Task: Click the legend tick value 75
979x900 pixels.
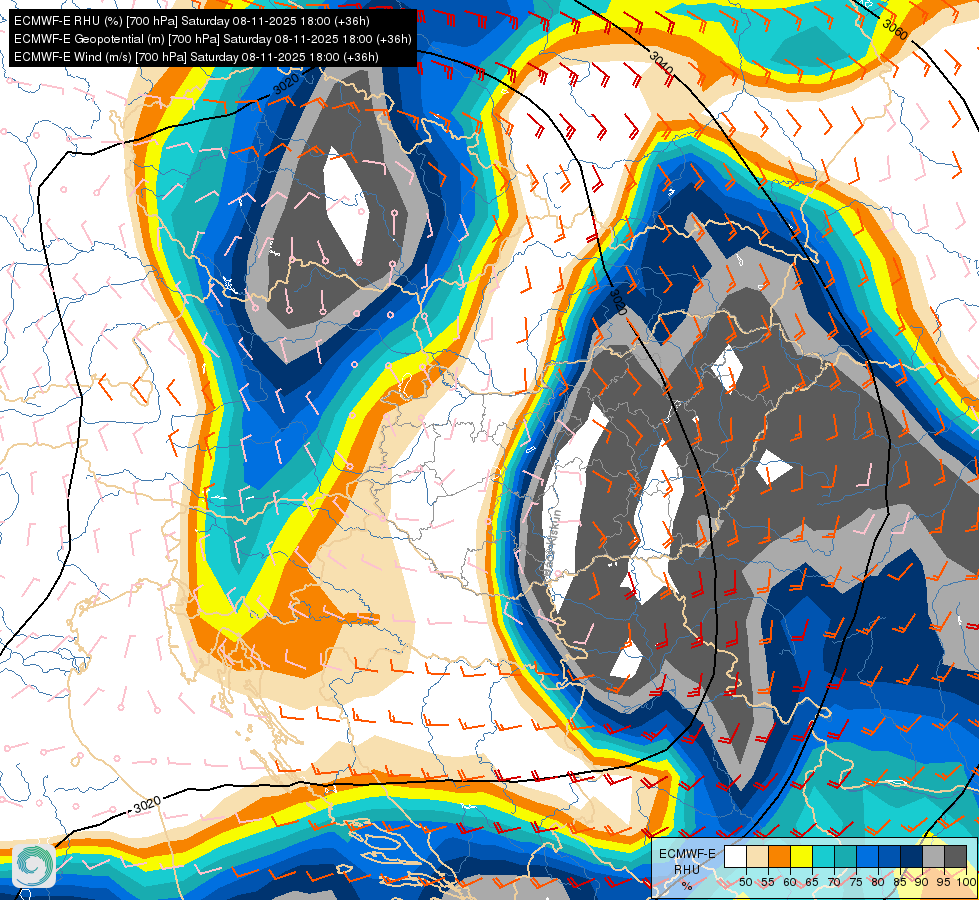Action: coord(856,882)
